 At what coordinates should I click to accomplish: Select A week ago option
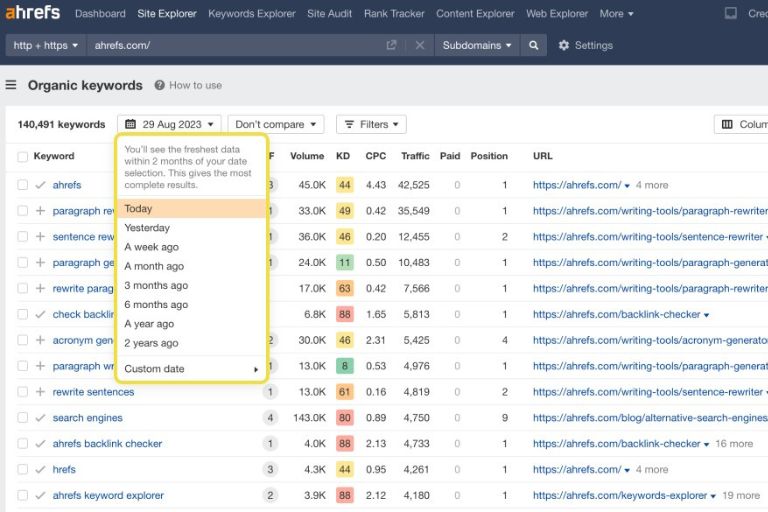[x=191, y=247]
